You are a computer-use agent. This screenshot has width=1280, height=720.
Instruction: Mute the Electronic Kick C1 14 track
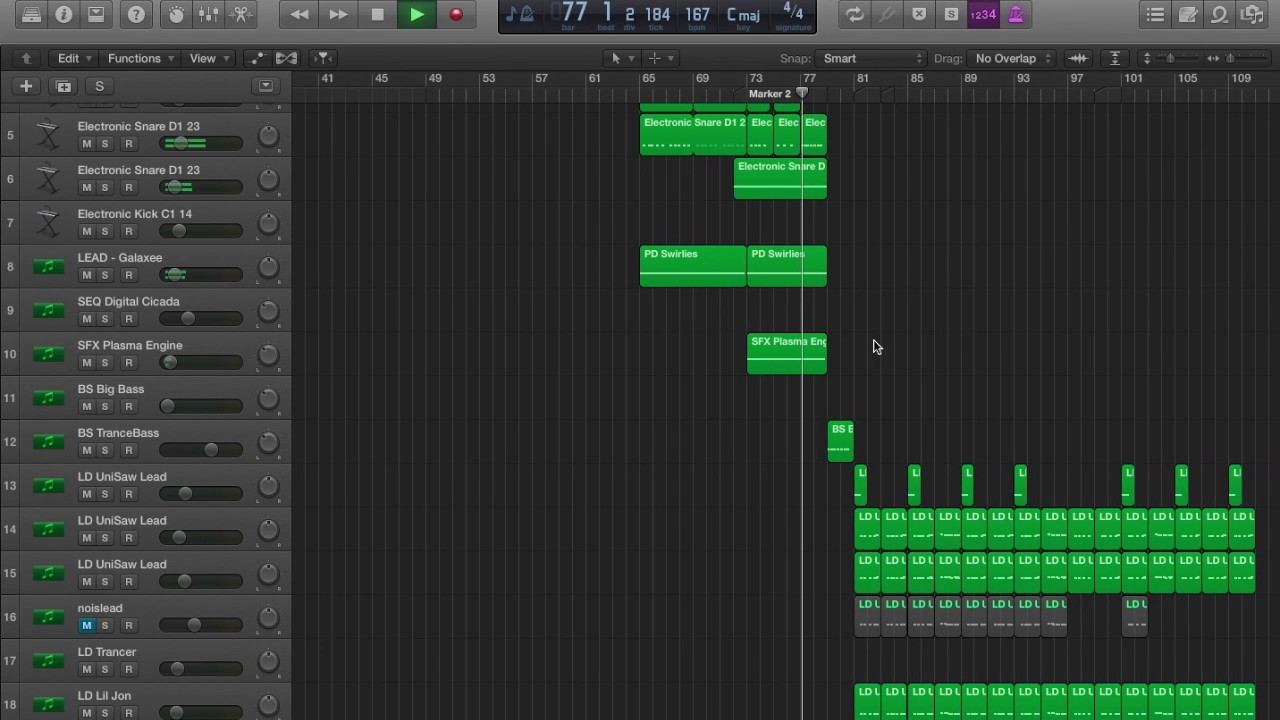pos(86,231)
